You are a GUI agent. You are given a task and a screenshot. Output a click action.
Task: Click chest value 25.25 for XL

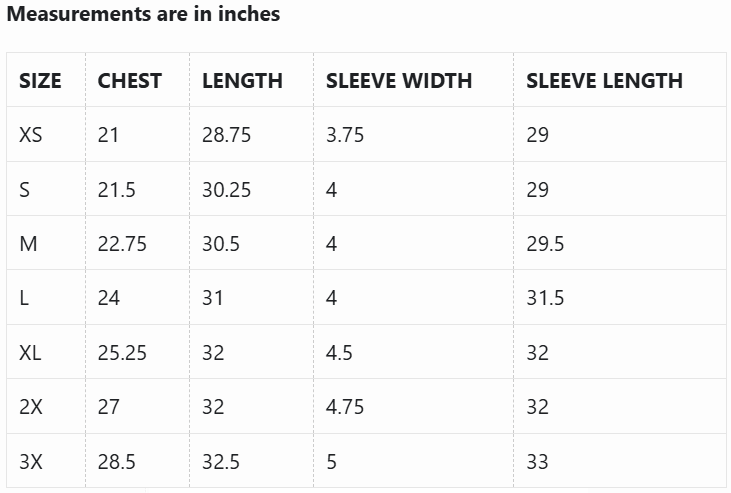(122, 353)
